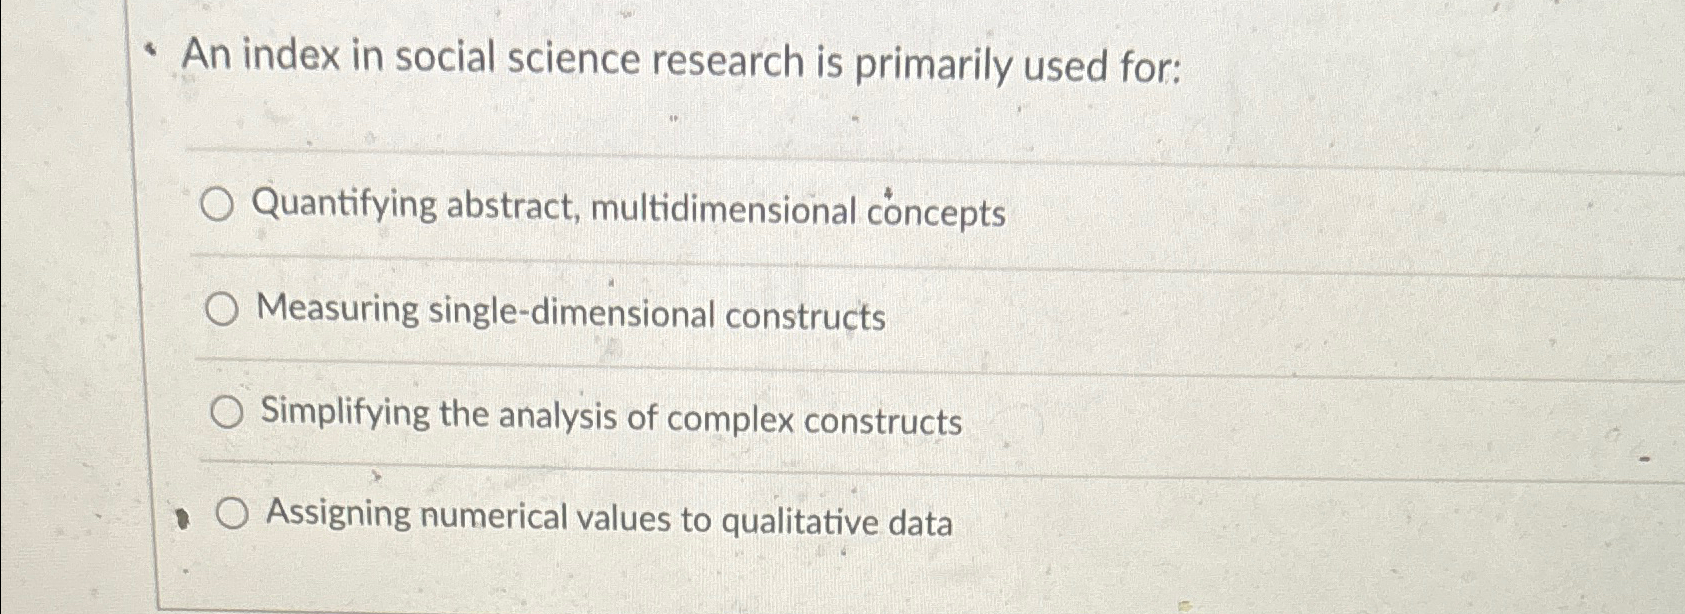Click the label 'Measuring single-dimensional constructs'
The width and height of the screenshot is (1685, 614).
click(x=570, y=314)
